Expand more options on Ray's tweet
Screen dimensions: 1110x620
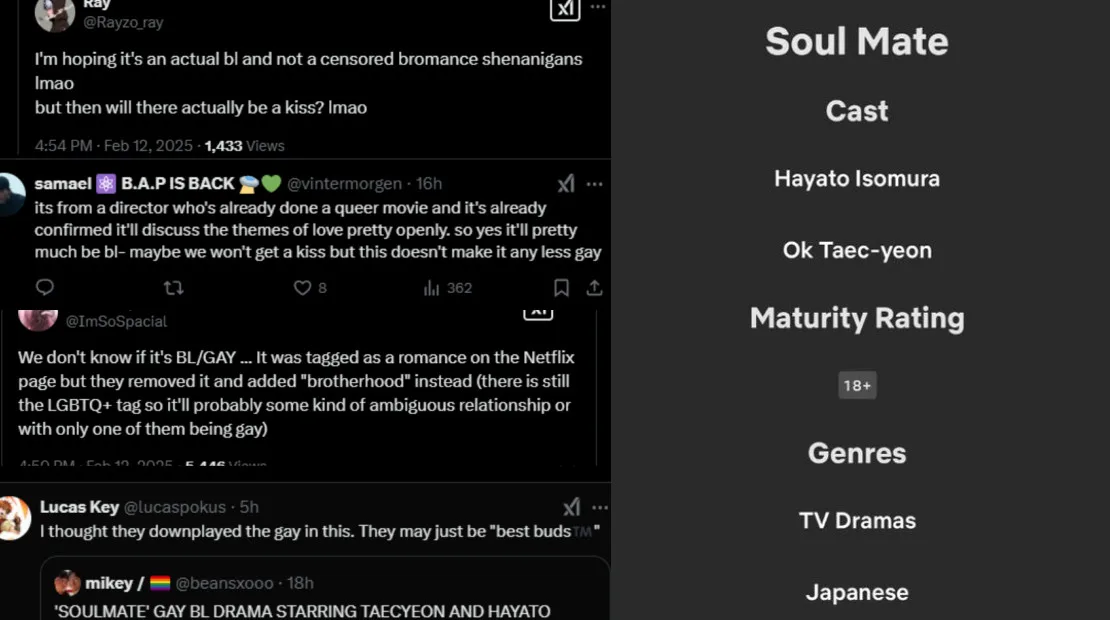tap(598, 7)
